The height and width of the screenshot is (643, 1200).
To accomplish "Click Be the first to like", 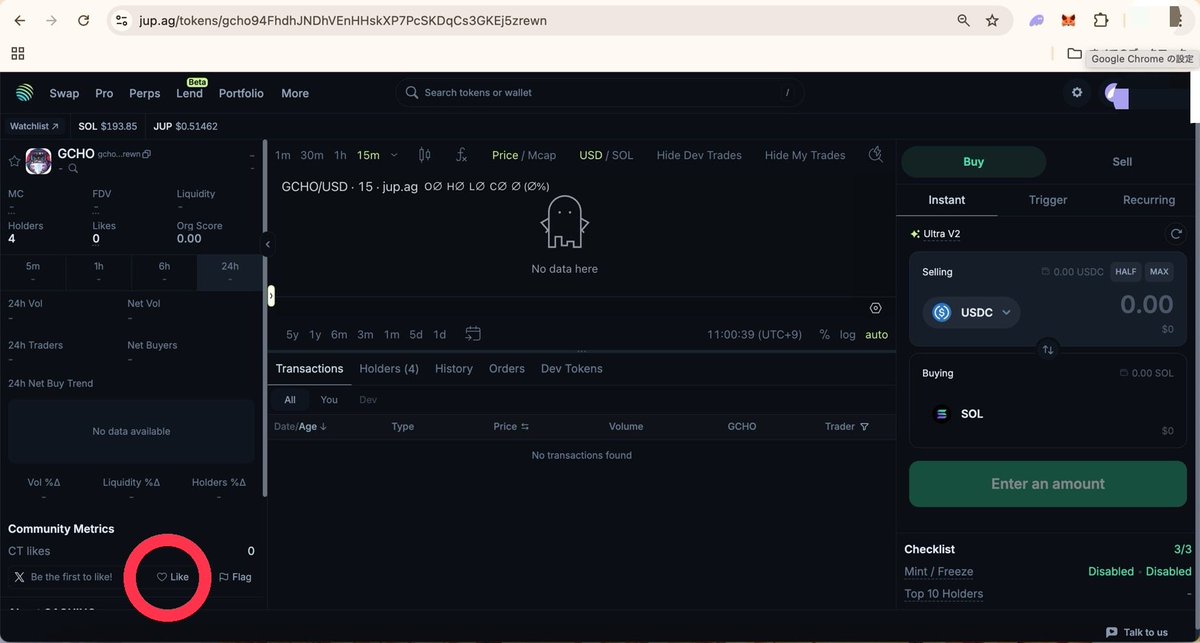I will (64, 577).
